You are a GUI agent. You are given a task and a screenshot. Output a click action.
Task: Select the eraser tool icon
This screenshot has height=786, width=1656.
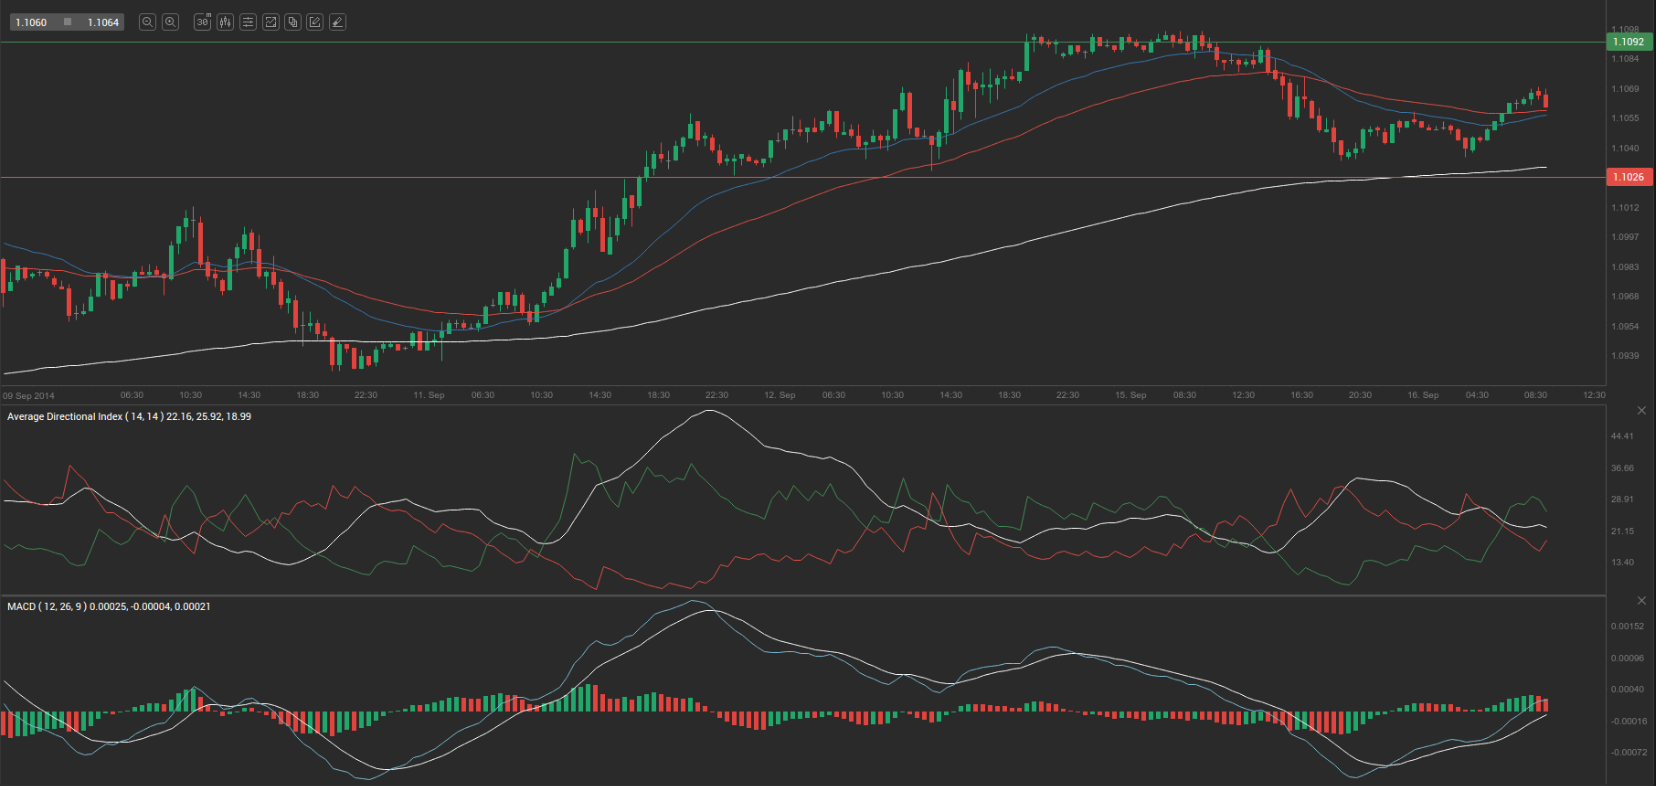click(x=338, y=22)
